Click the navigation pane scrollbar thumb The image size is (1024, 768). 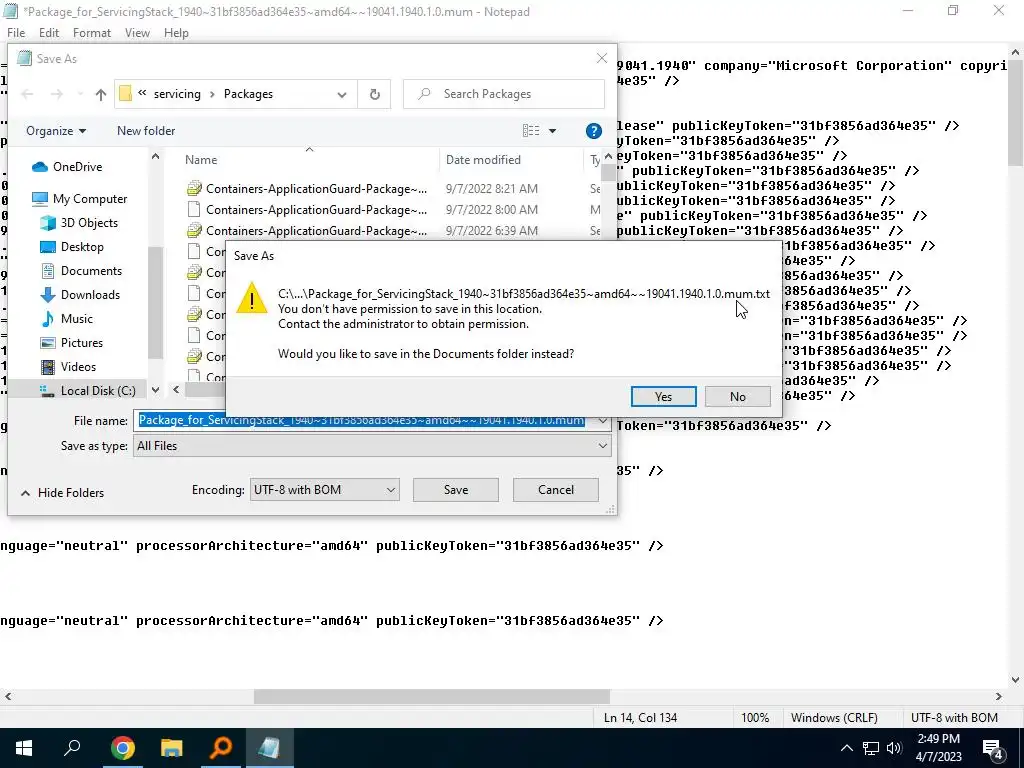coord(155,302)
